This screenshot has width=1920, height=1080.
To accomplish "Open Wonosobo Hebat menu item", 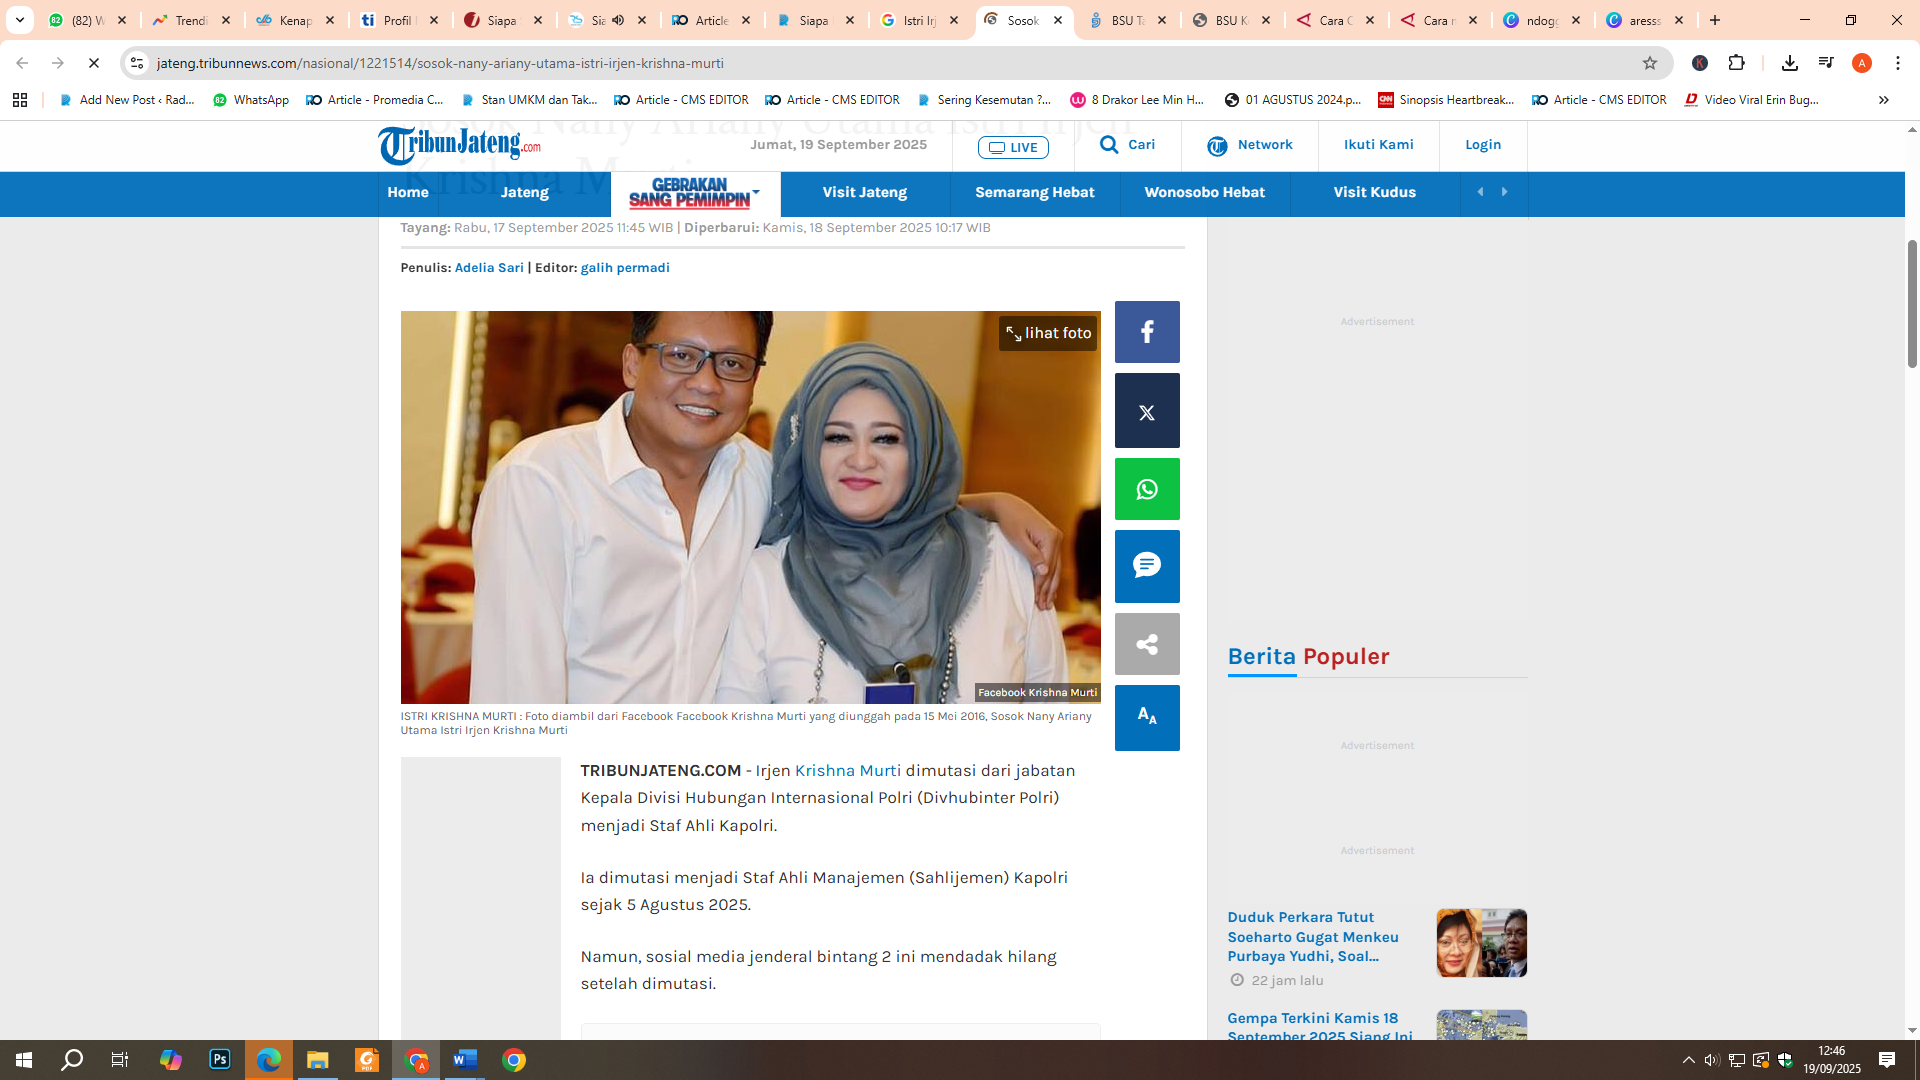I will [x=1205, y=192].
